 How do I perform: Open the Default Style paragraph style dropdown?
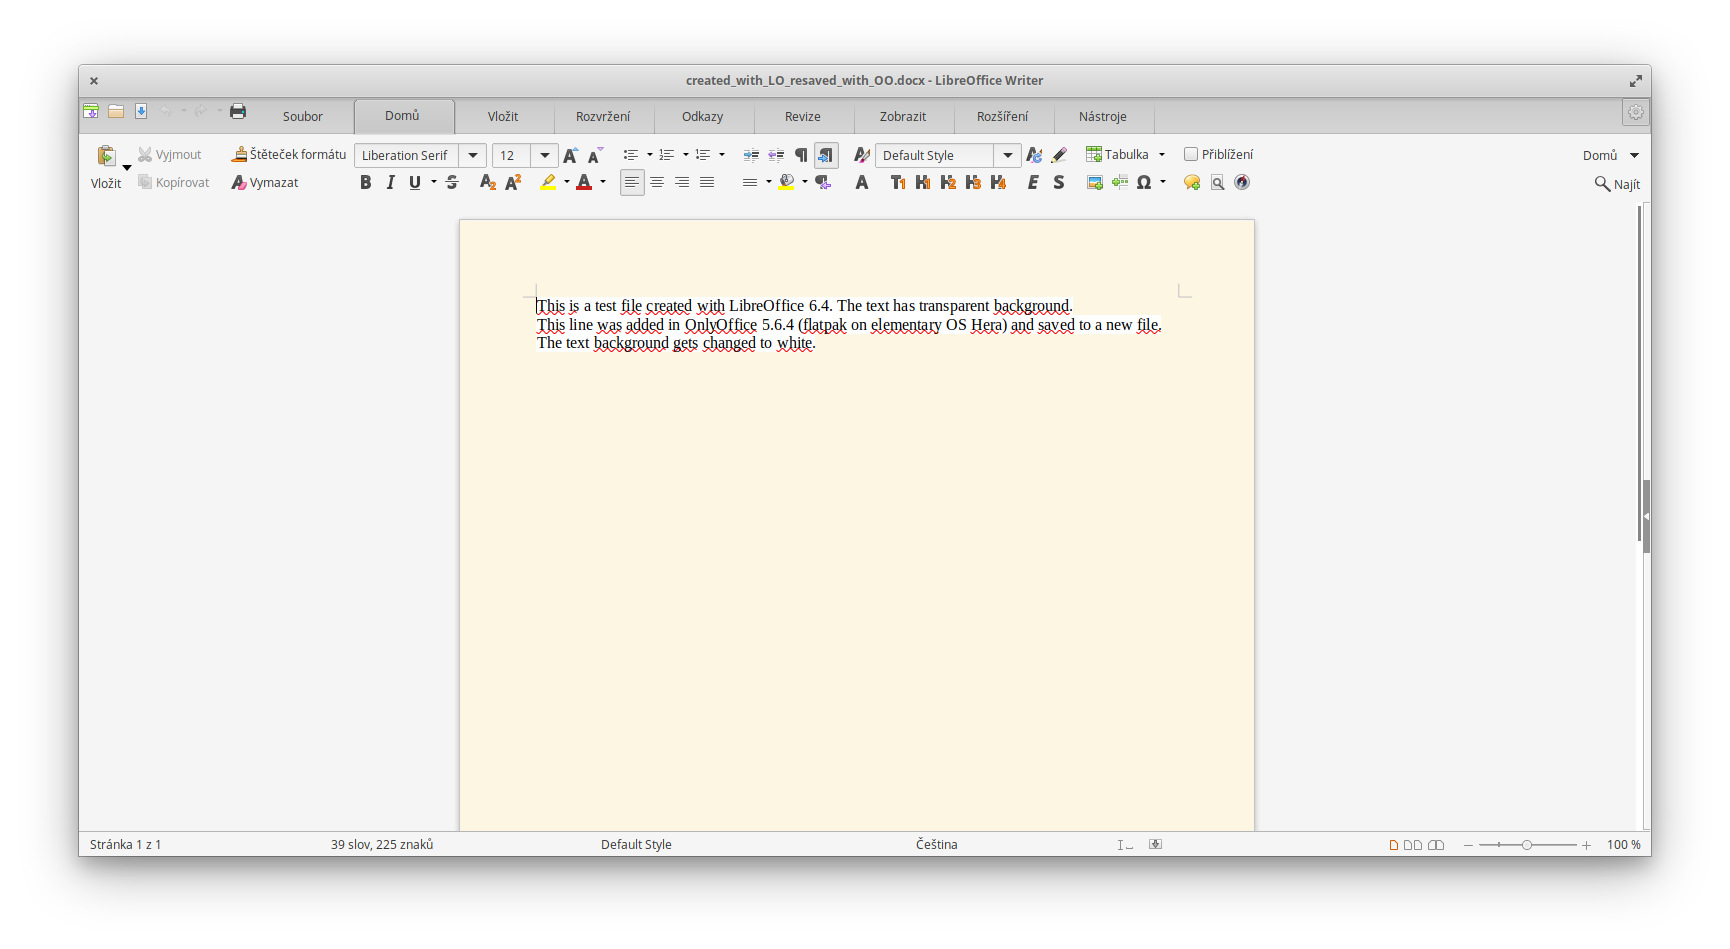1008,155
